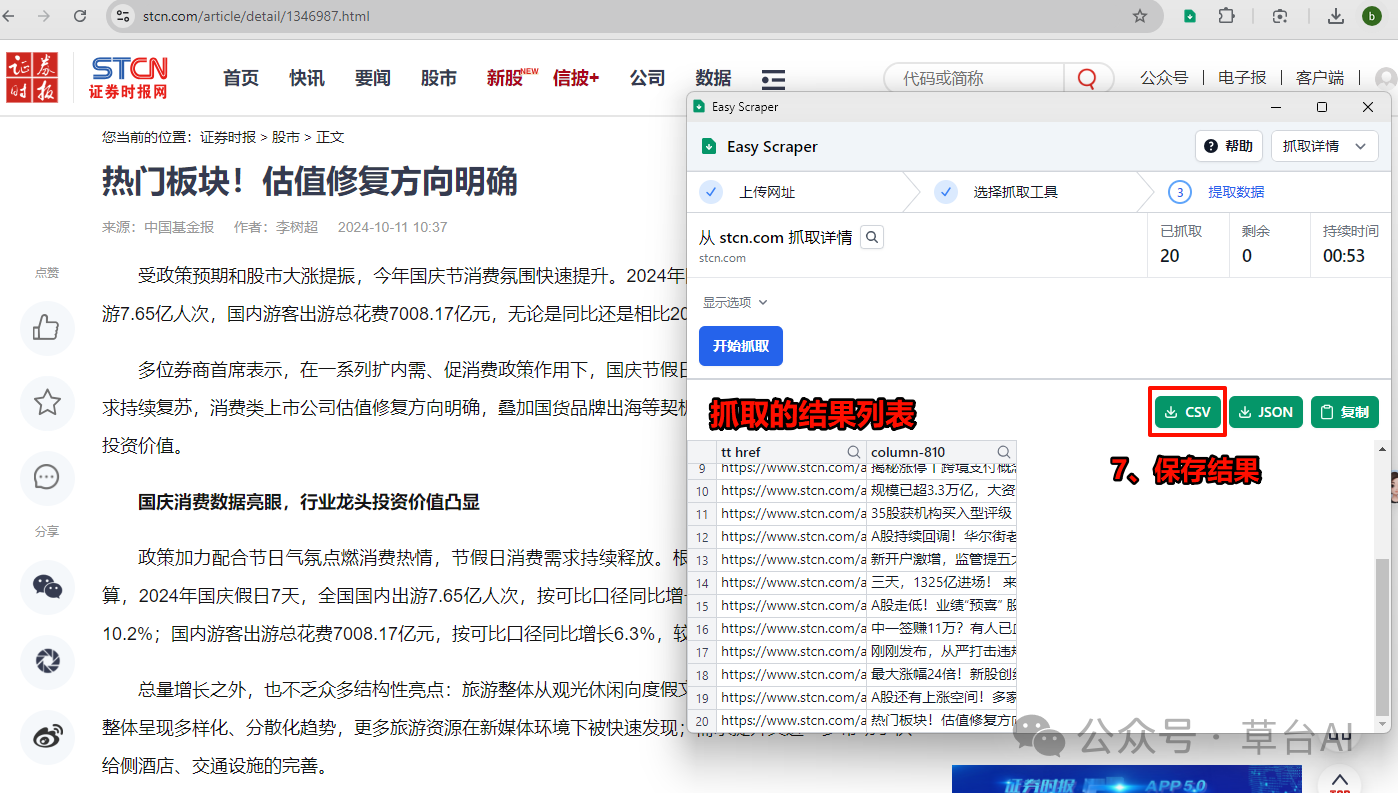The image size is (1398, 793).
Task: Click the address bar URL
Action: [256, 16]
